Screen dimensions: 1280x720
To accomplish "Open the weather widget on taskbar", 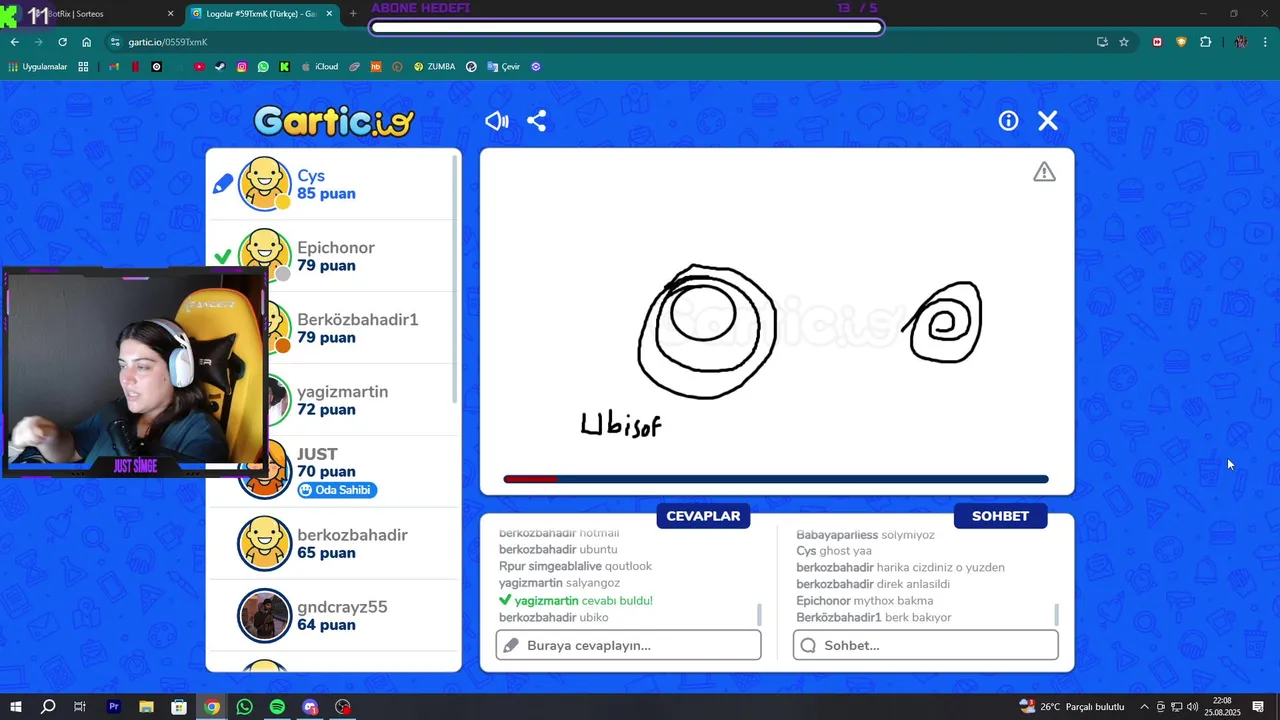I will click(1072, 707).
